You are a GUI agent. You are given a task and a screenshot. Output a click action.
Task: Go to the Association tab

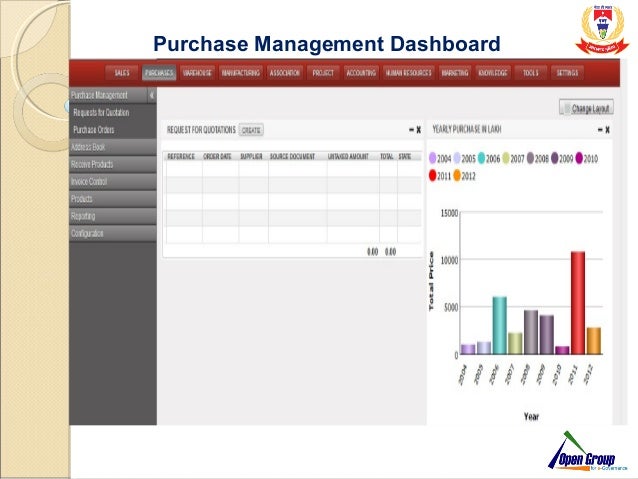pos(285,73)
